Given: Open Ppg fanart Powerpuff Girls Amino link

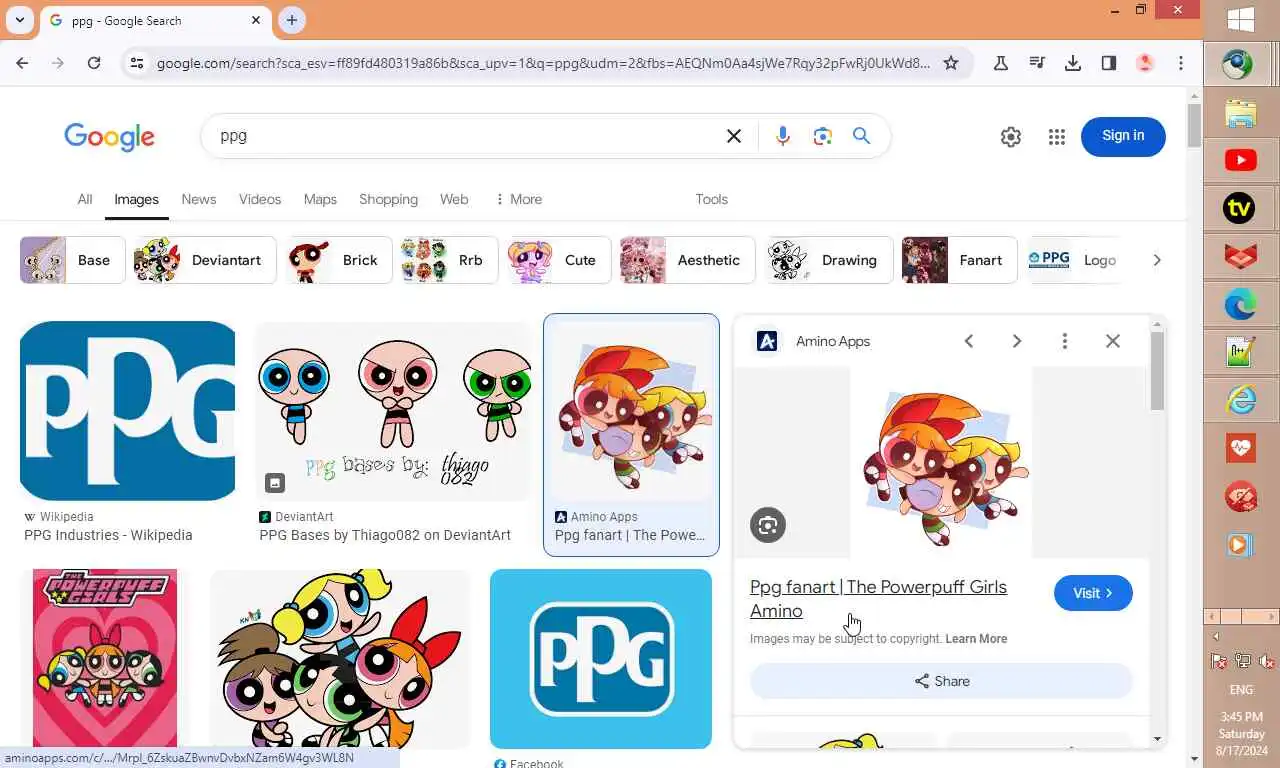Looking at the screenshot, I should tap(878, 599).
